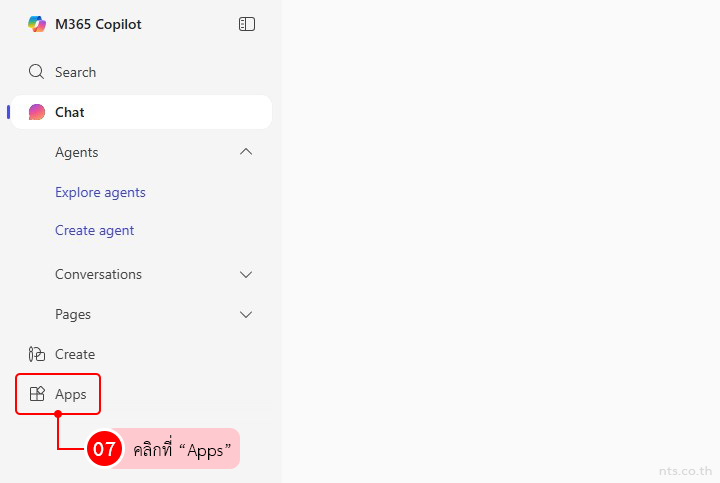Viewport: 720px width, 483px height.
Task: Click the red step 07 marker
Action: (104, 449)
